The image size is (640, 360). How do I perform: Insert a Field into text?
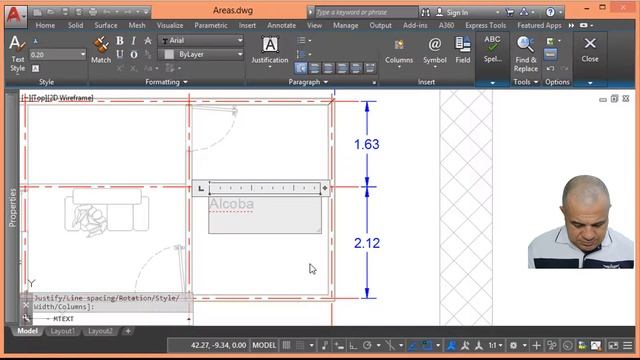coord(462,50)
